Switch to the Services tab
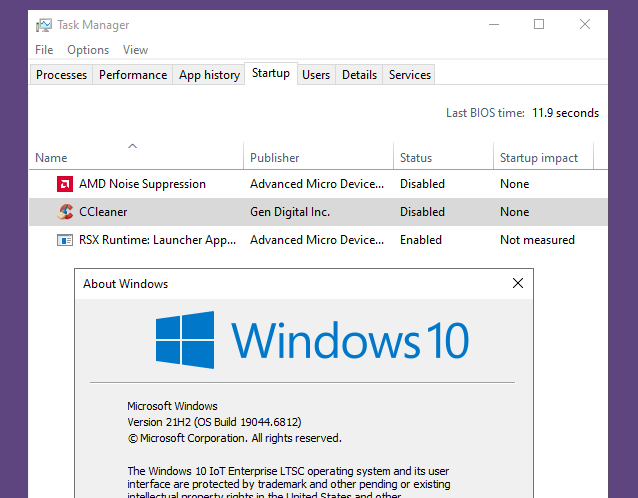Image resolution: width=638 pixels, height=498 pixels. (409, 75)
